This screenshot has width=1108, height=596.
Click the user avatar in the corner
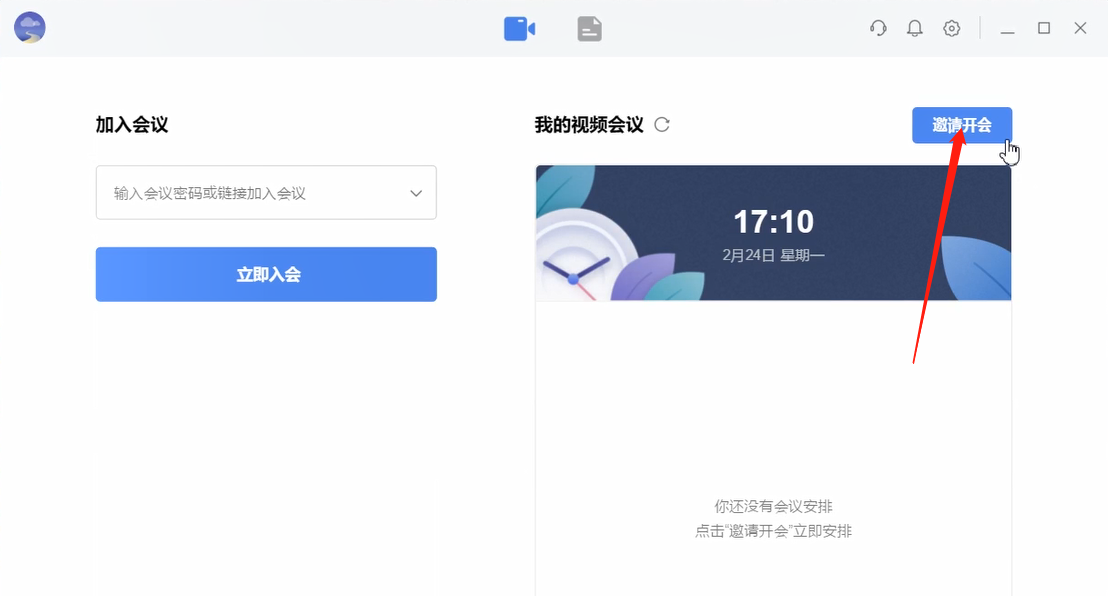pos(29,28)
